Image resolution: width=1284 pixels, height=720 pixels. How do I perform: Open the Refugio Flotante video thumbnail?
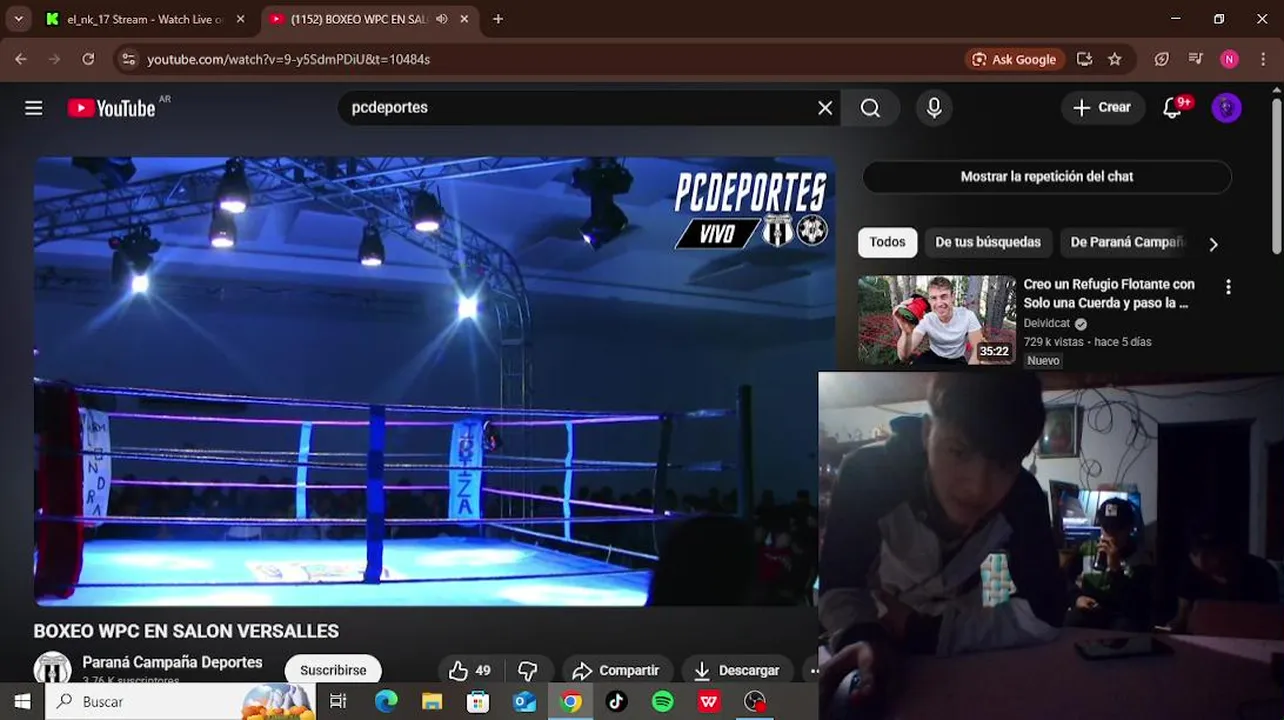pos(937,320)
